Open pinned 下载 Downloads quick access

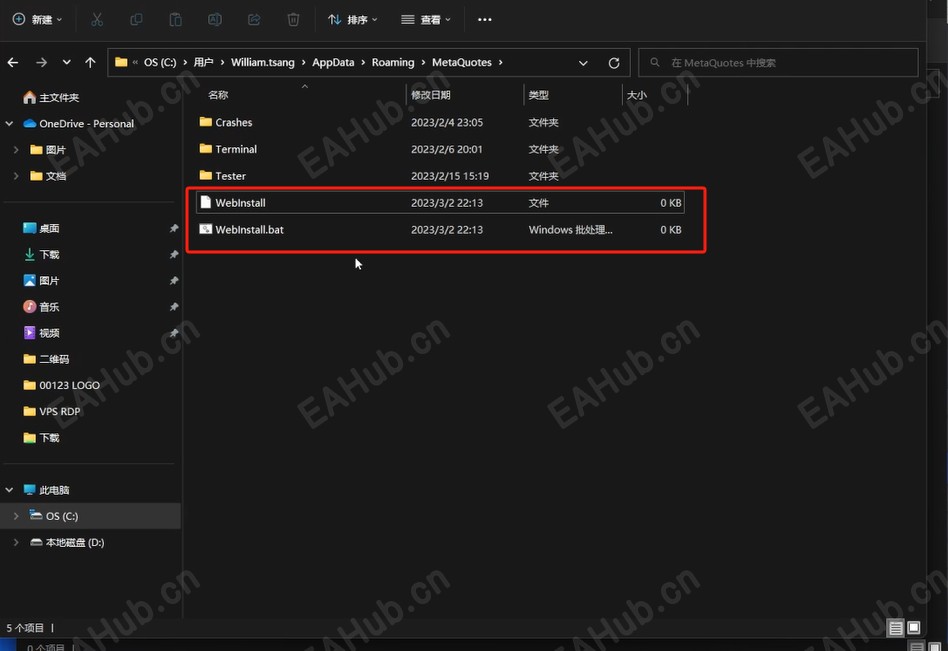pyautogui.click(x=41, y=254)
